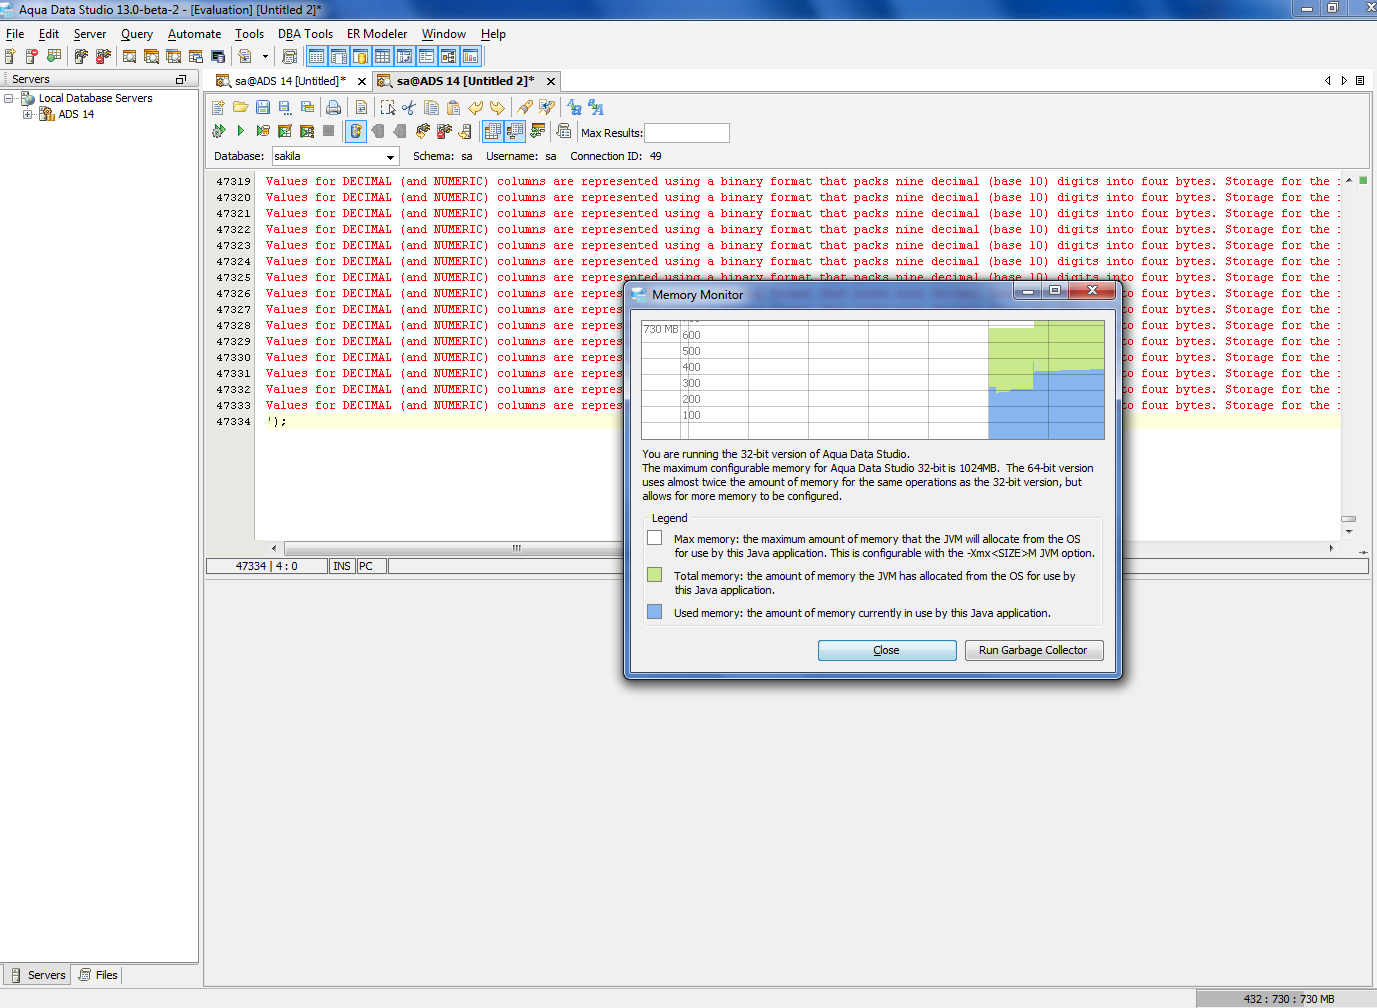Click the Save As disk icon
Image resolution: width=1377 pixels, height=1008 pixels.
[284, 107]
